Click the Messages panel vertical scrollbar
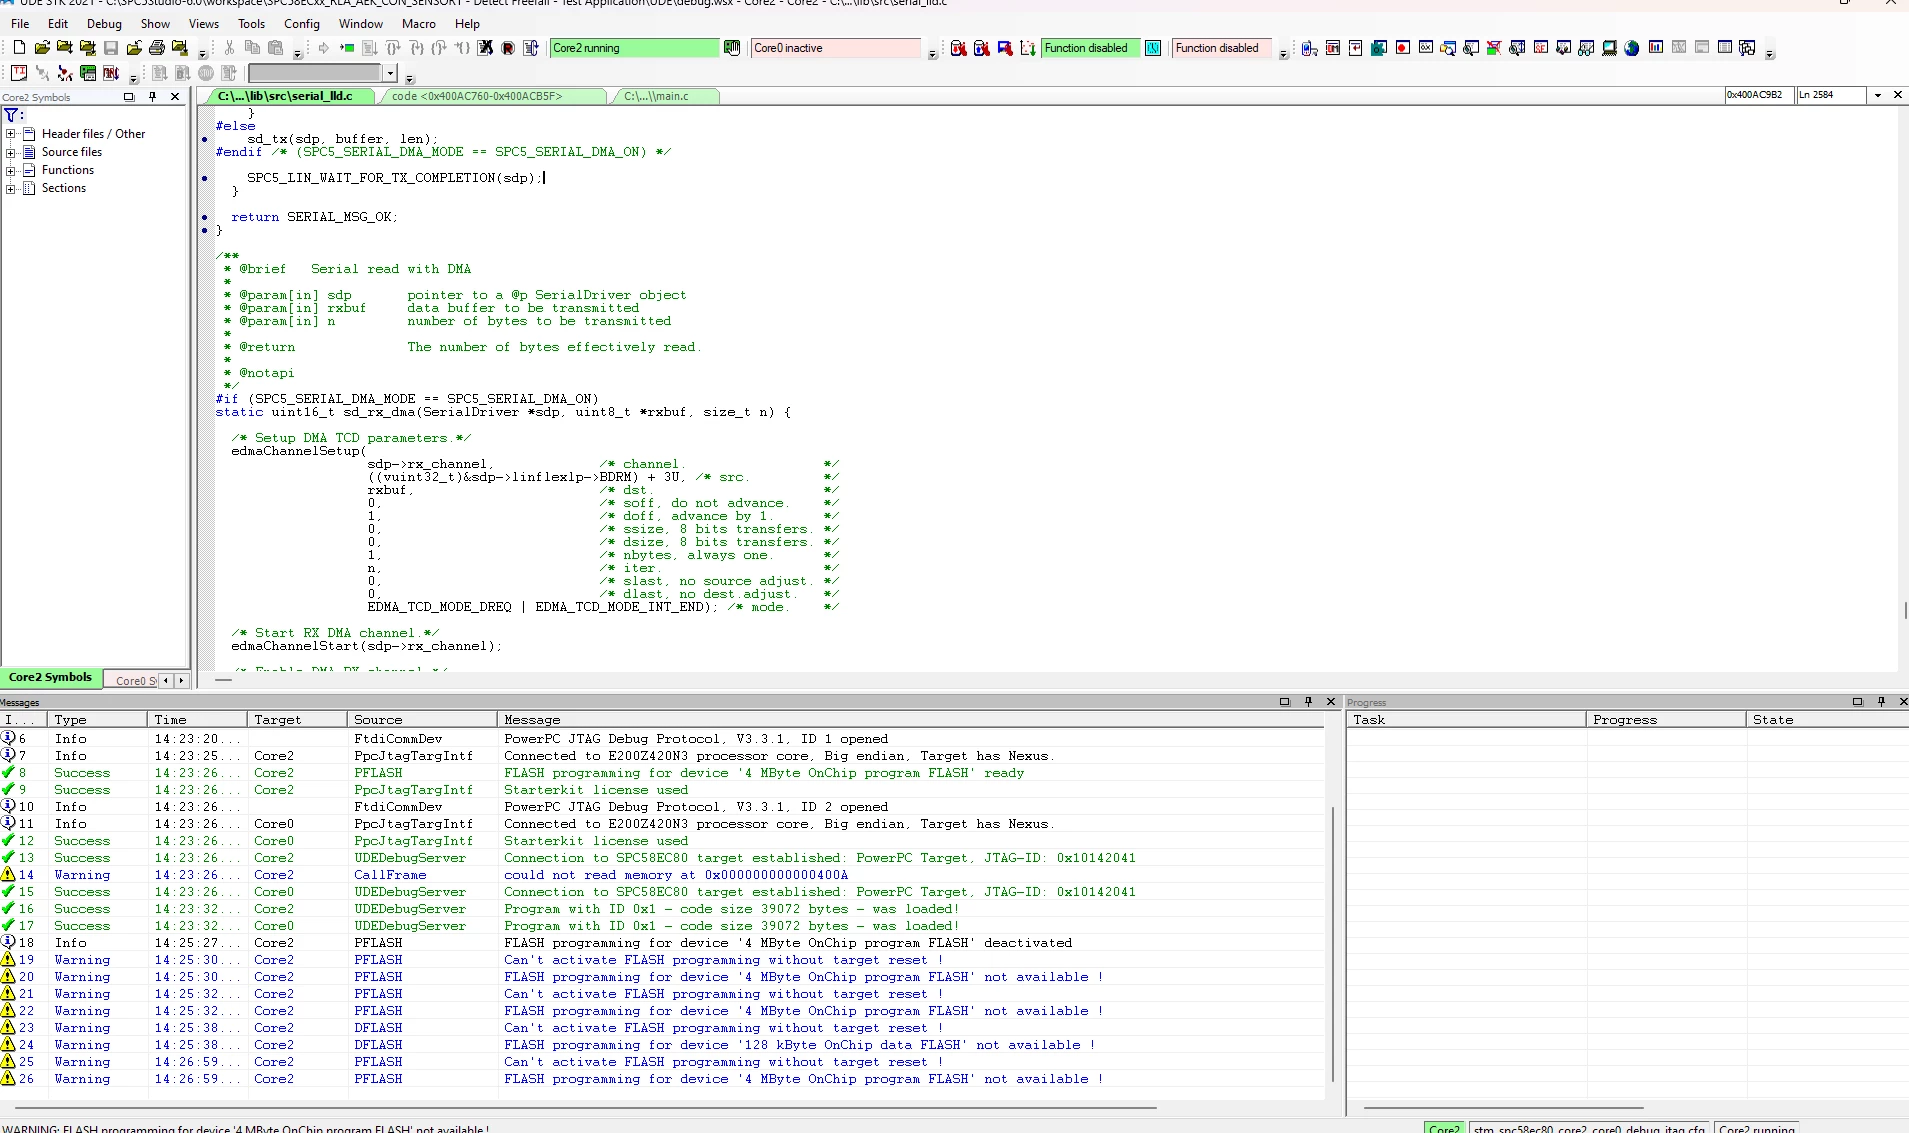1909x1133 pixels. 1333,944
